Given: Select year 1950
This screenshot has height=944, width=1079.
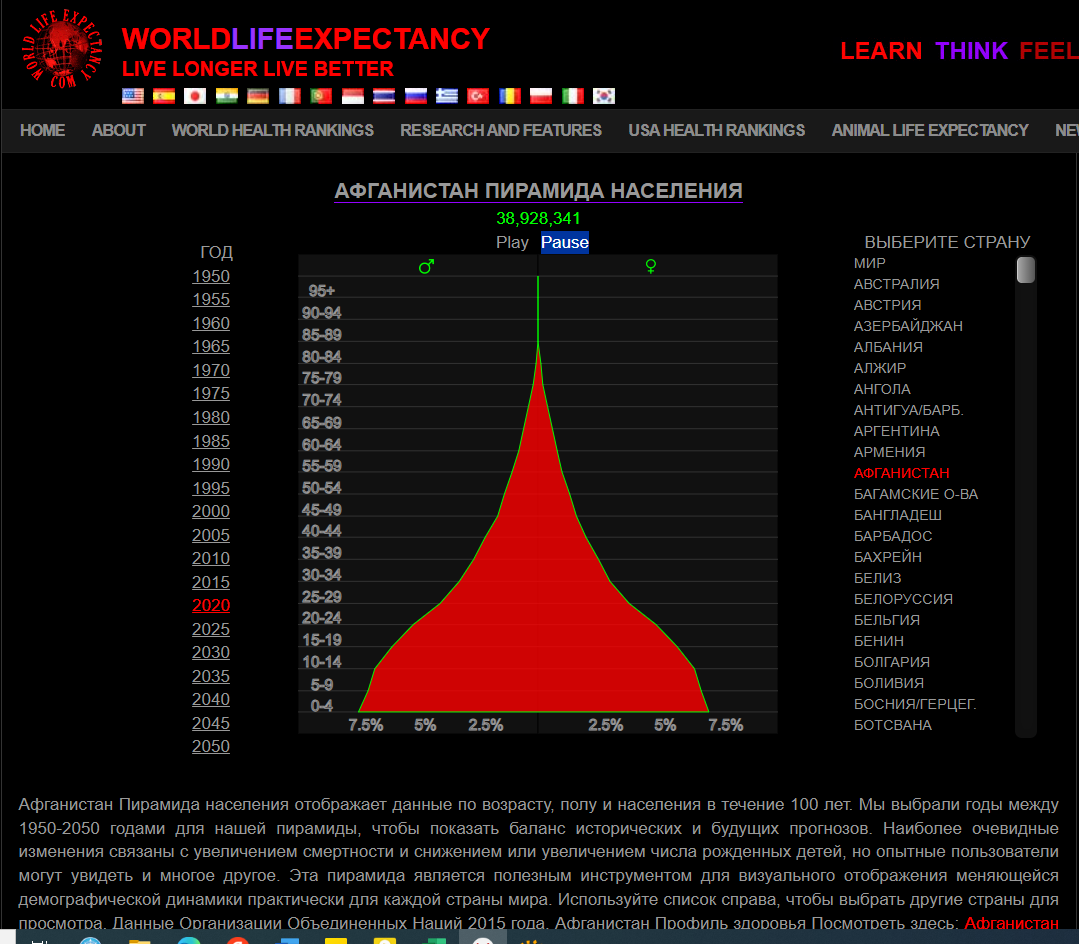Looking at the screenshot, I should pyautogui.click(x=211, y=276).
